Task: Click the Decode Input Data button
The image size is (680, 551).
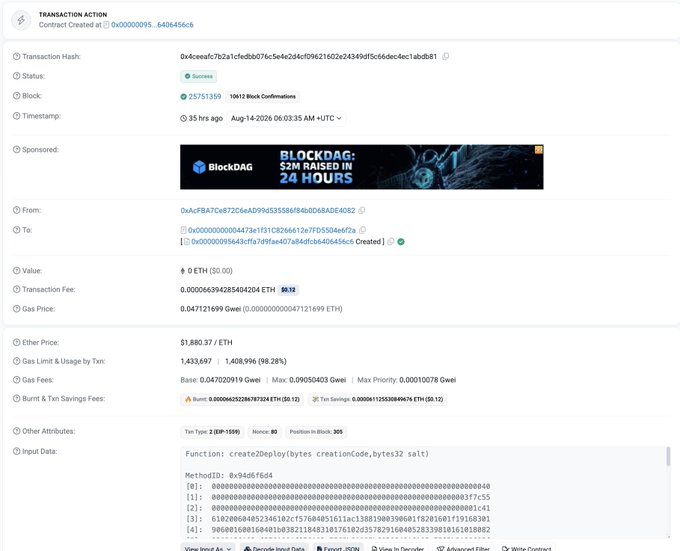Action: click(274, 548)
